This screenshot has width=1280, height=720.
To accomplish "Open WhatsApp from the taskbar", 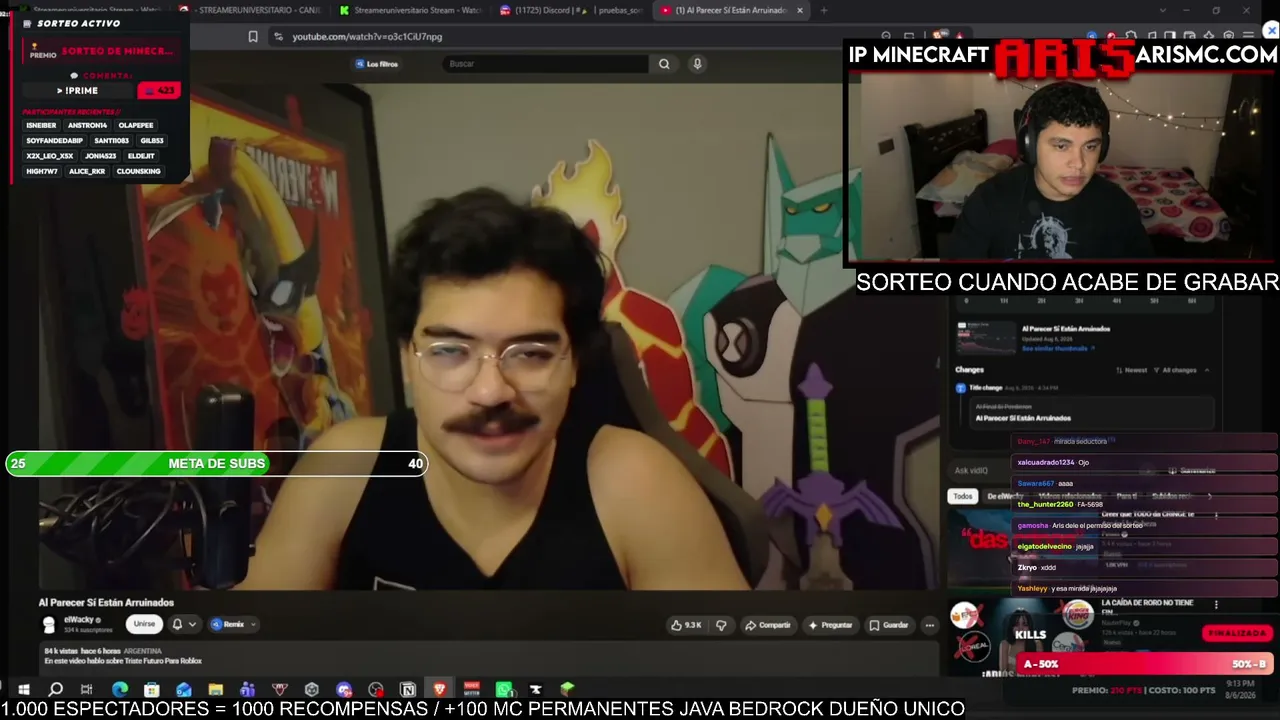I will point(504,689).
